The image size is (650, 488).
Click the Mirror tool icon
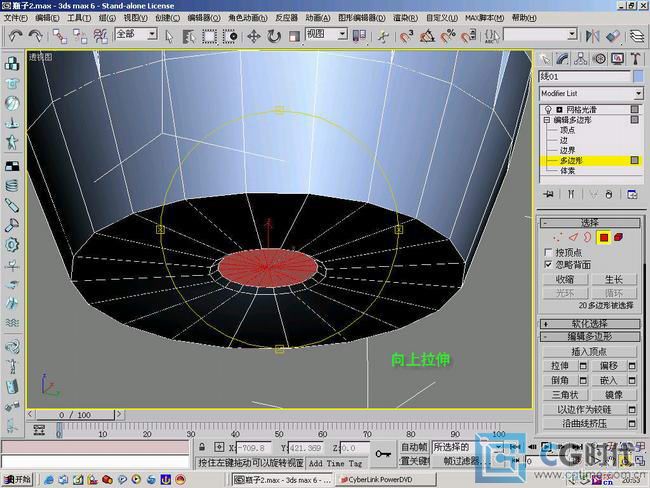(x=592, y=36)
